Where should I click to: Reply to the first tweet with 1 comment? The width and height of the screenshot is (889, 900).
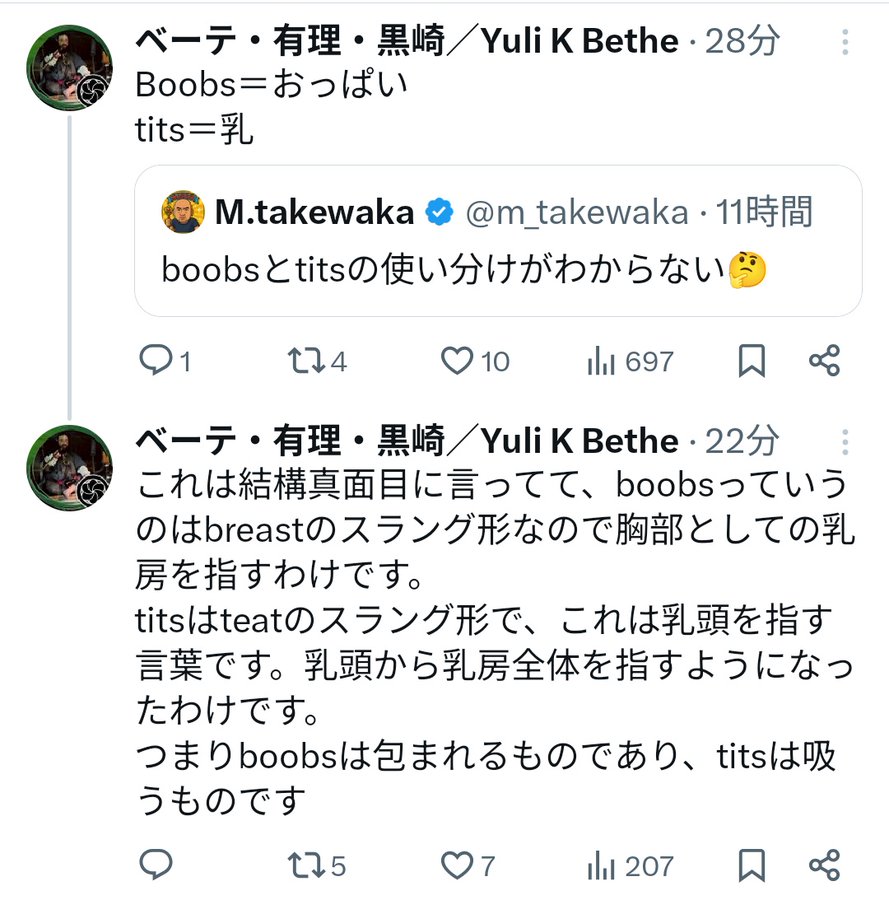click(155, 361)
